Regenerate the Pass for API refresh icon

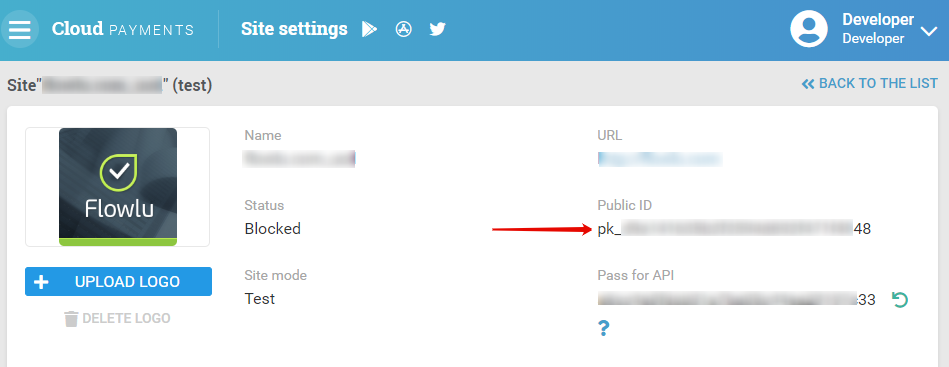(x=900, y=299)
